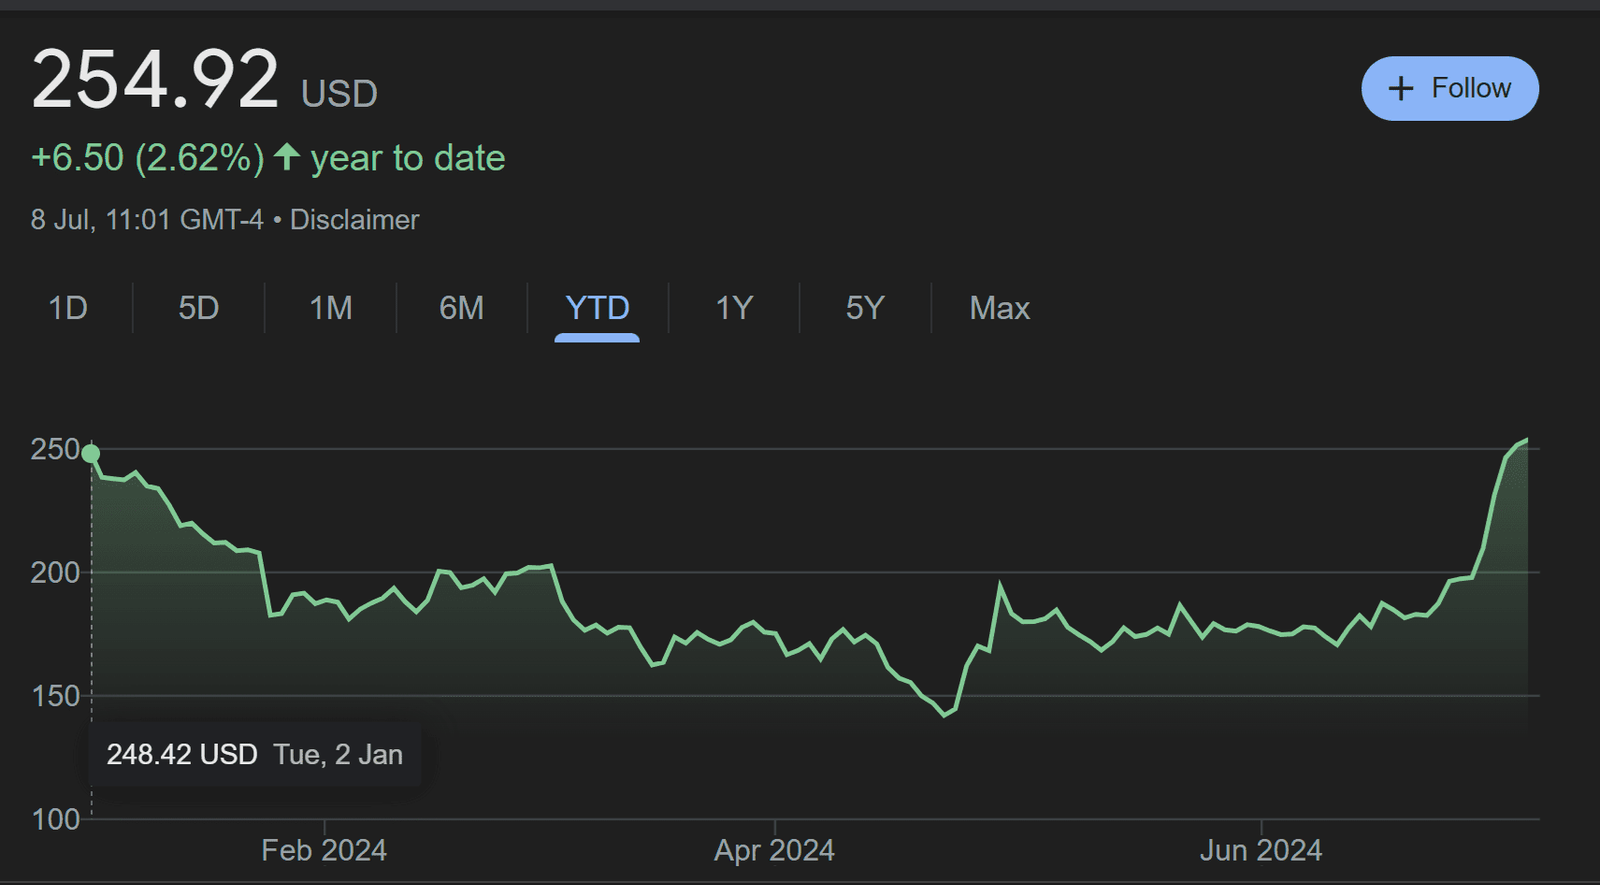Click the Jun 2024 axis label

pyautogui.click(x=1260, y=850)
